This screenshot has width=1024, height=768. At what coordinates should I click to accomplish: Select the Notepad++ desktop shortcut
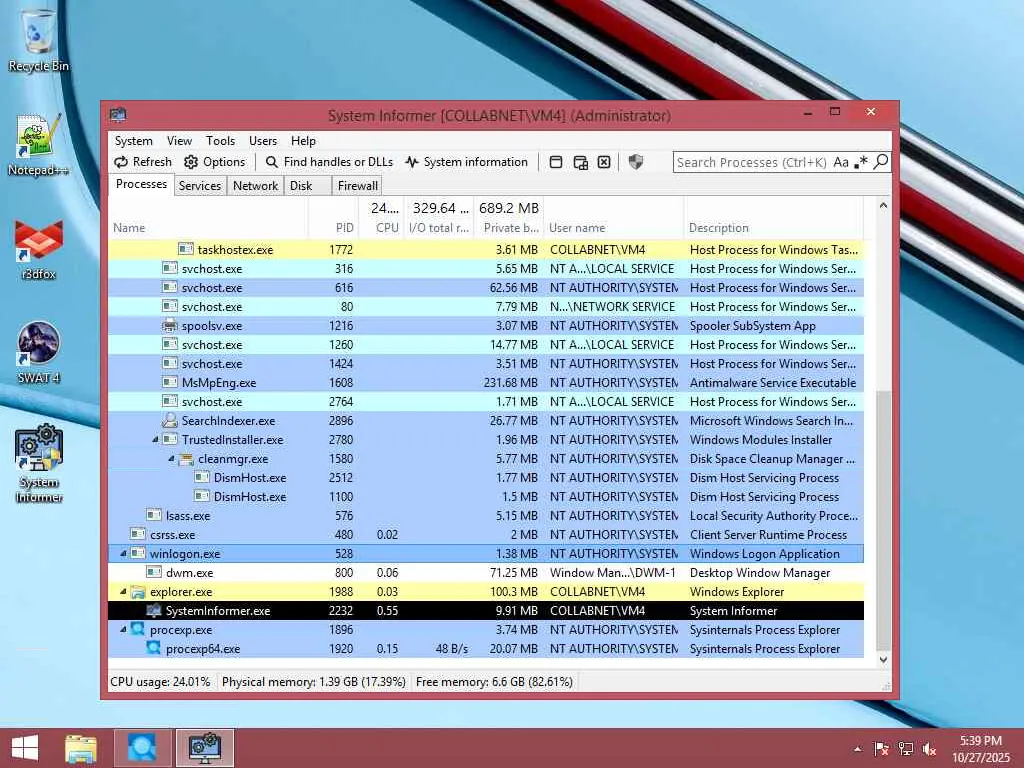coord(39,145)
